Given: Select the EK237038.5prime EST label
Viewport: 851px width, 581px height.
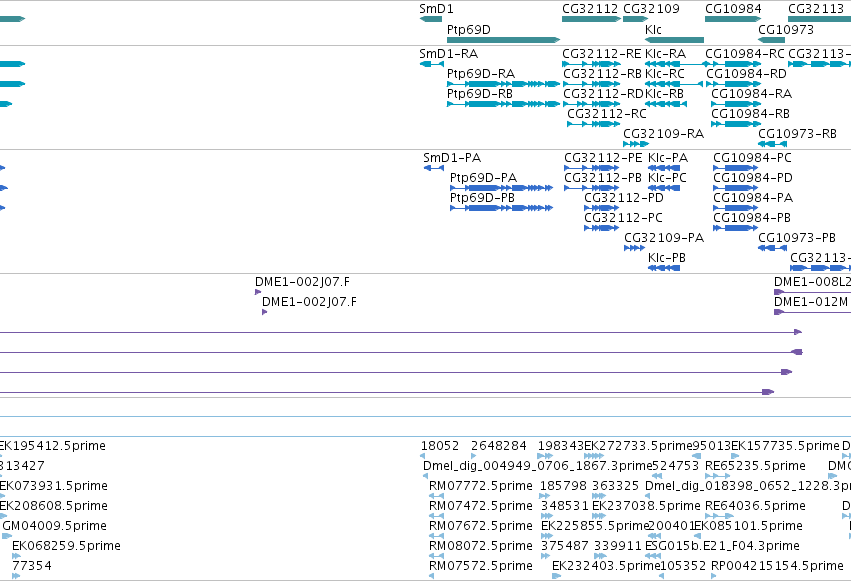Looking at the screenshot, I should pos(646,506).
